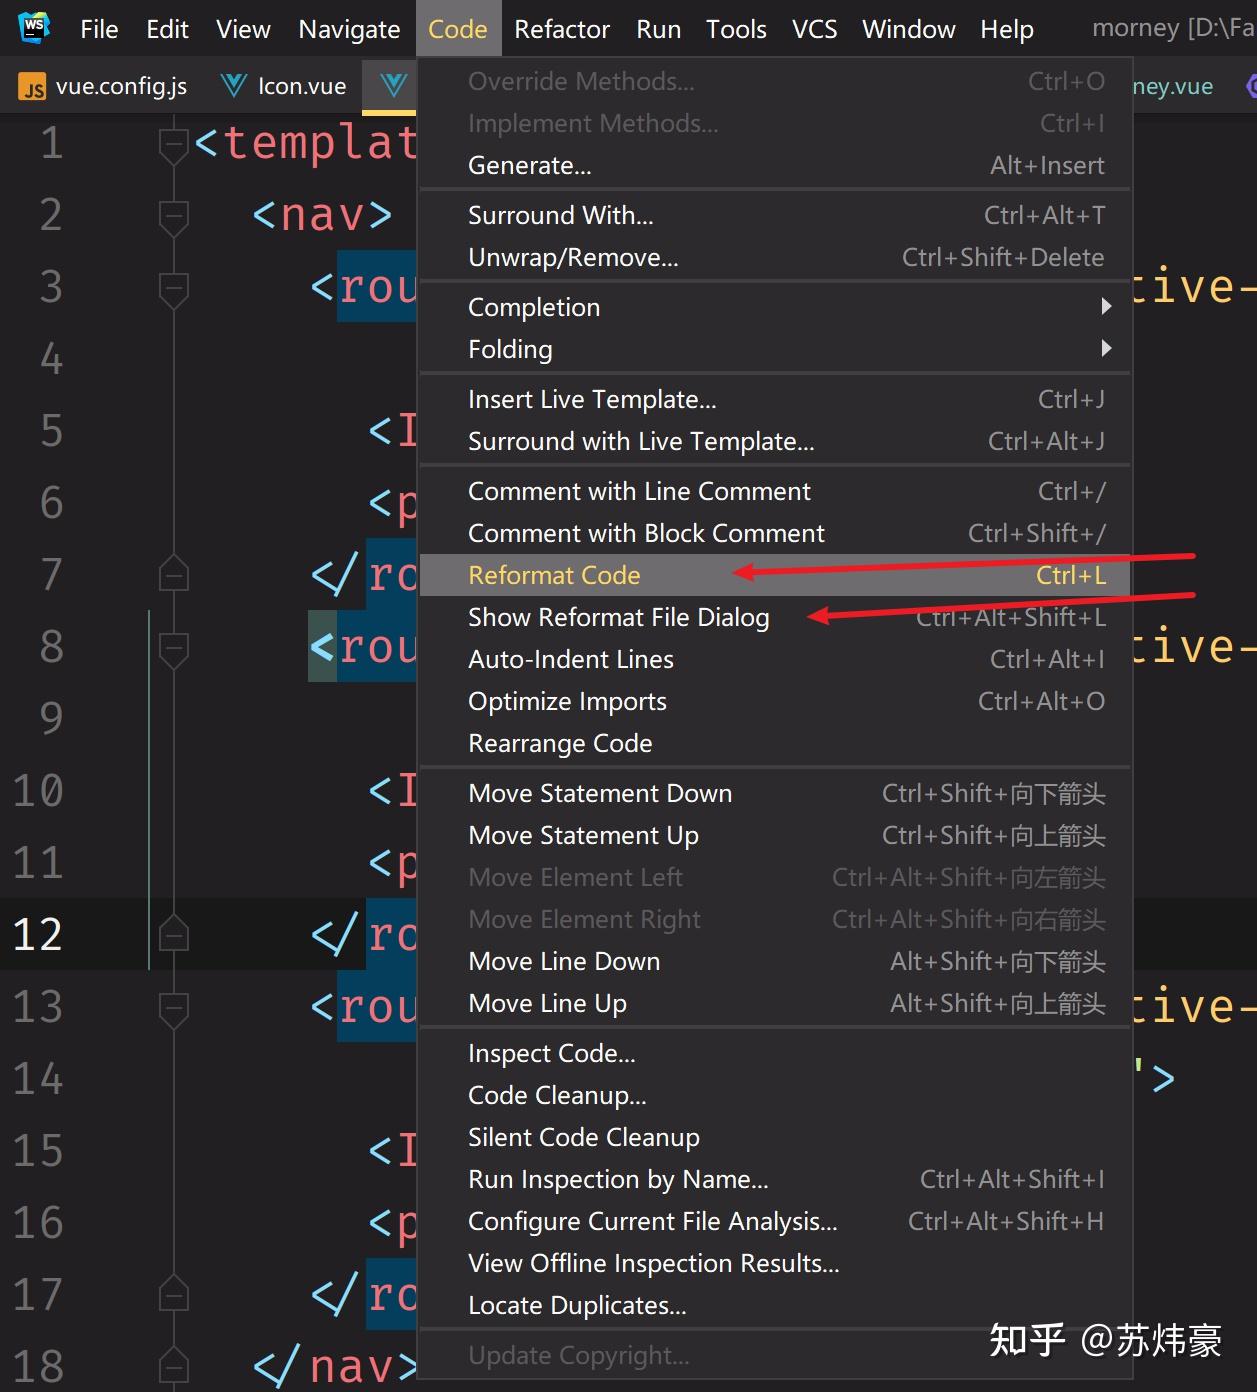Viewport: 1257px width, 1392px height.
Task: Click line number 18 in gutter
Action: coord(38,1367)
